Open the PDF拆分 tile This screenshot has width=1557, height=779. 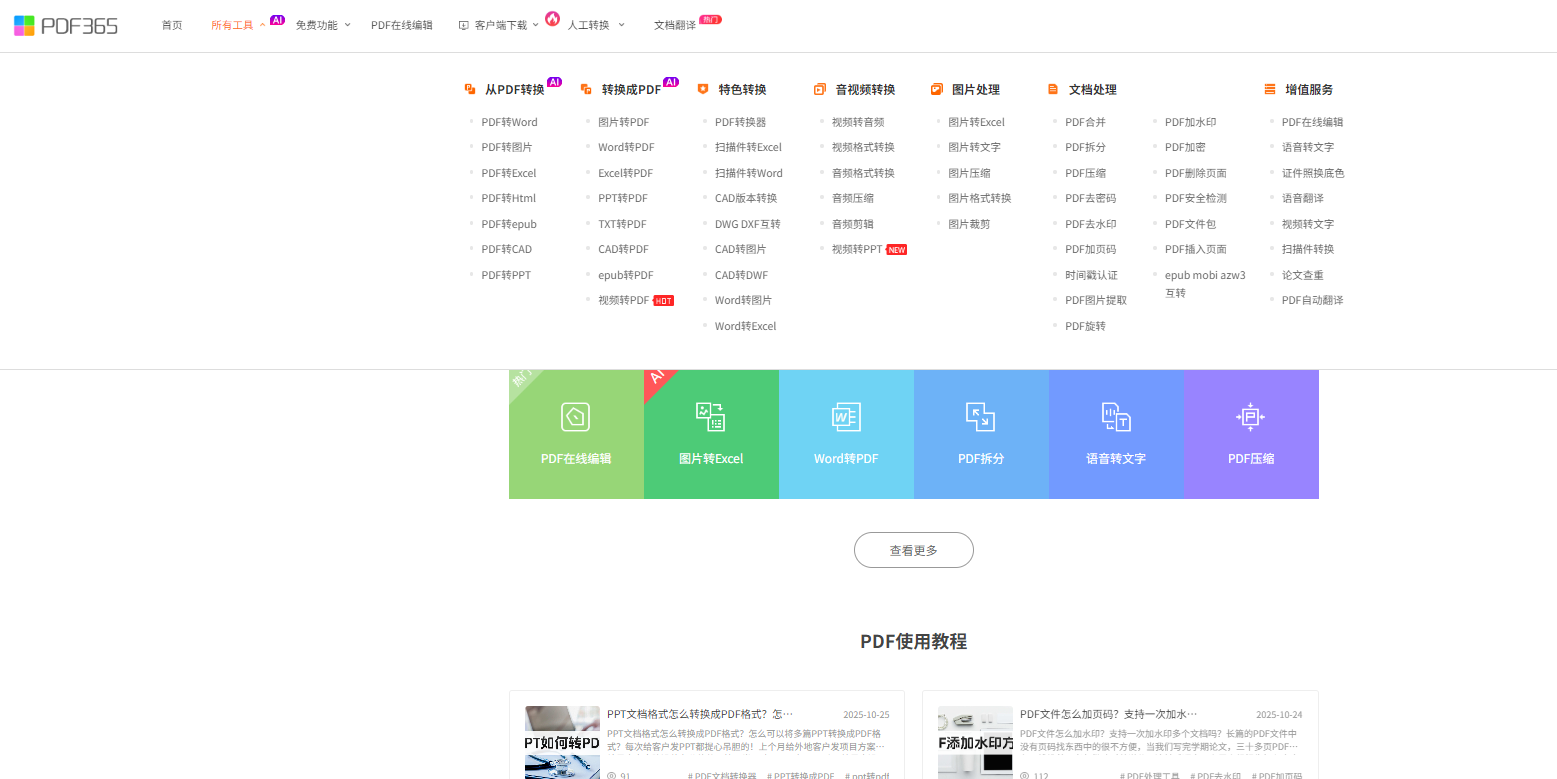click(981, 434)
